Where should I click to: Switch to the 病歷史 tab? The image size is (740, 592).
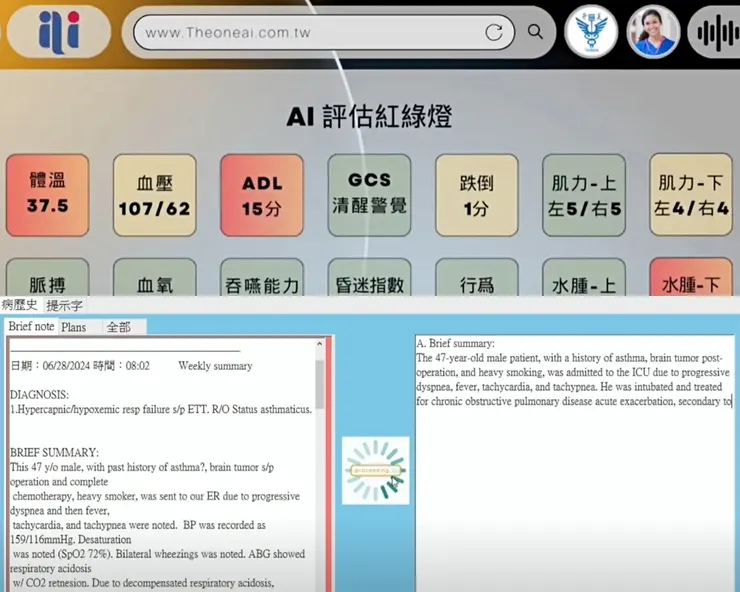(x=20, y=305)
